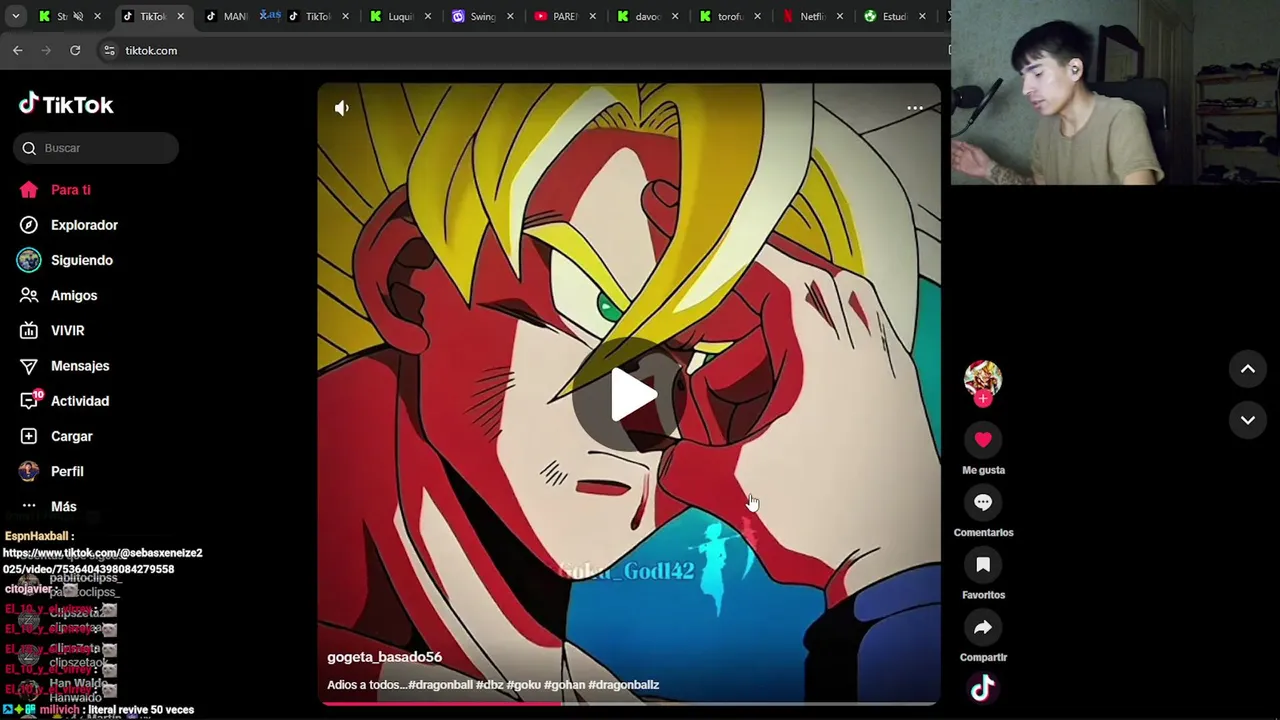Click the Me gusta label
Screen dimensions: 1280x720
click(983, 470)
